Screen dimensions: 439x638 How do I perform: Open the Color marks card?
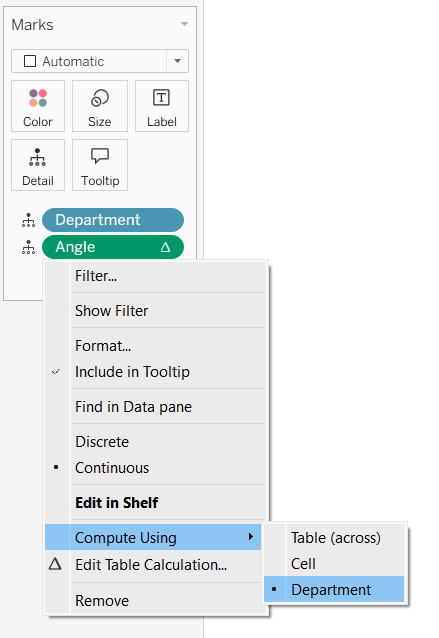[38, 106]
